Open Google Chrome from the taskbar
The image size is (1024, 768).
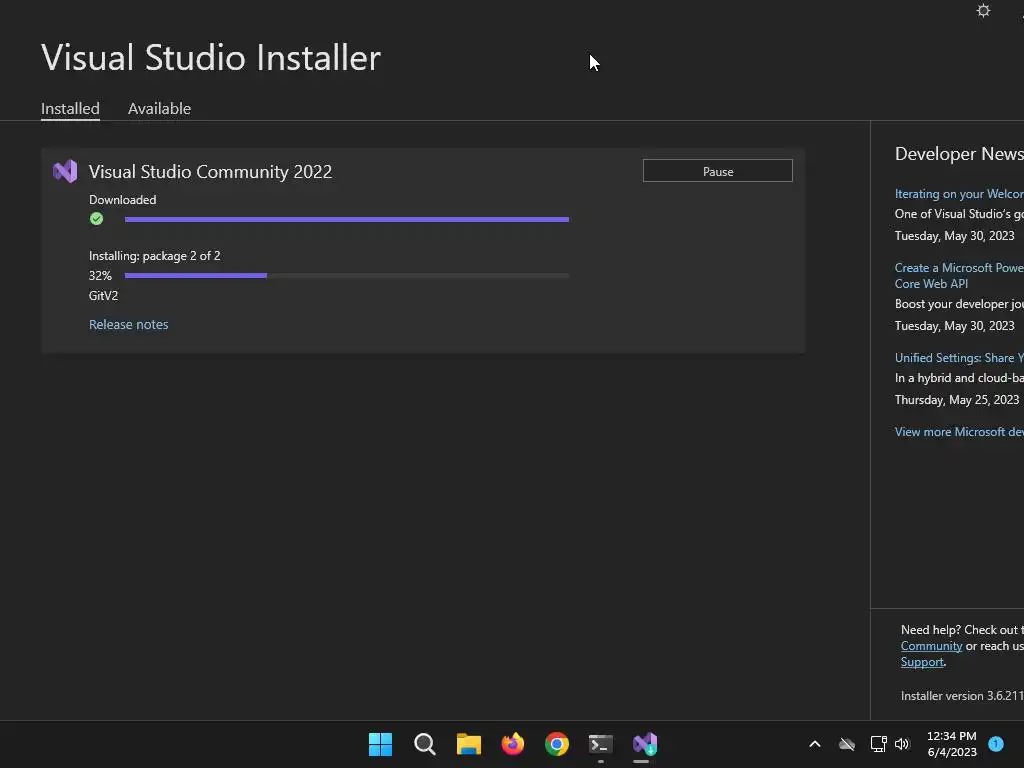[557, 744]
